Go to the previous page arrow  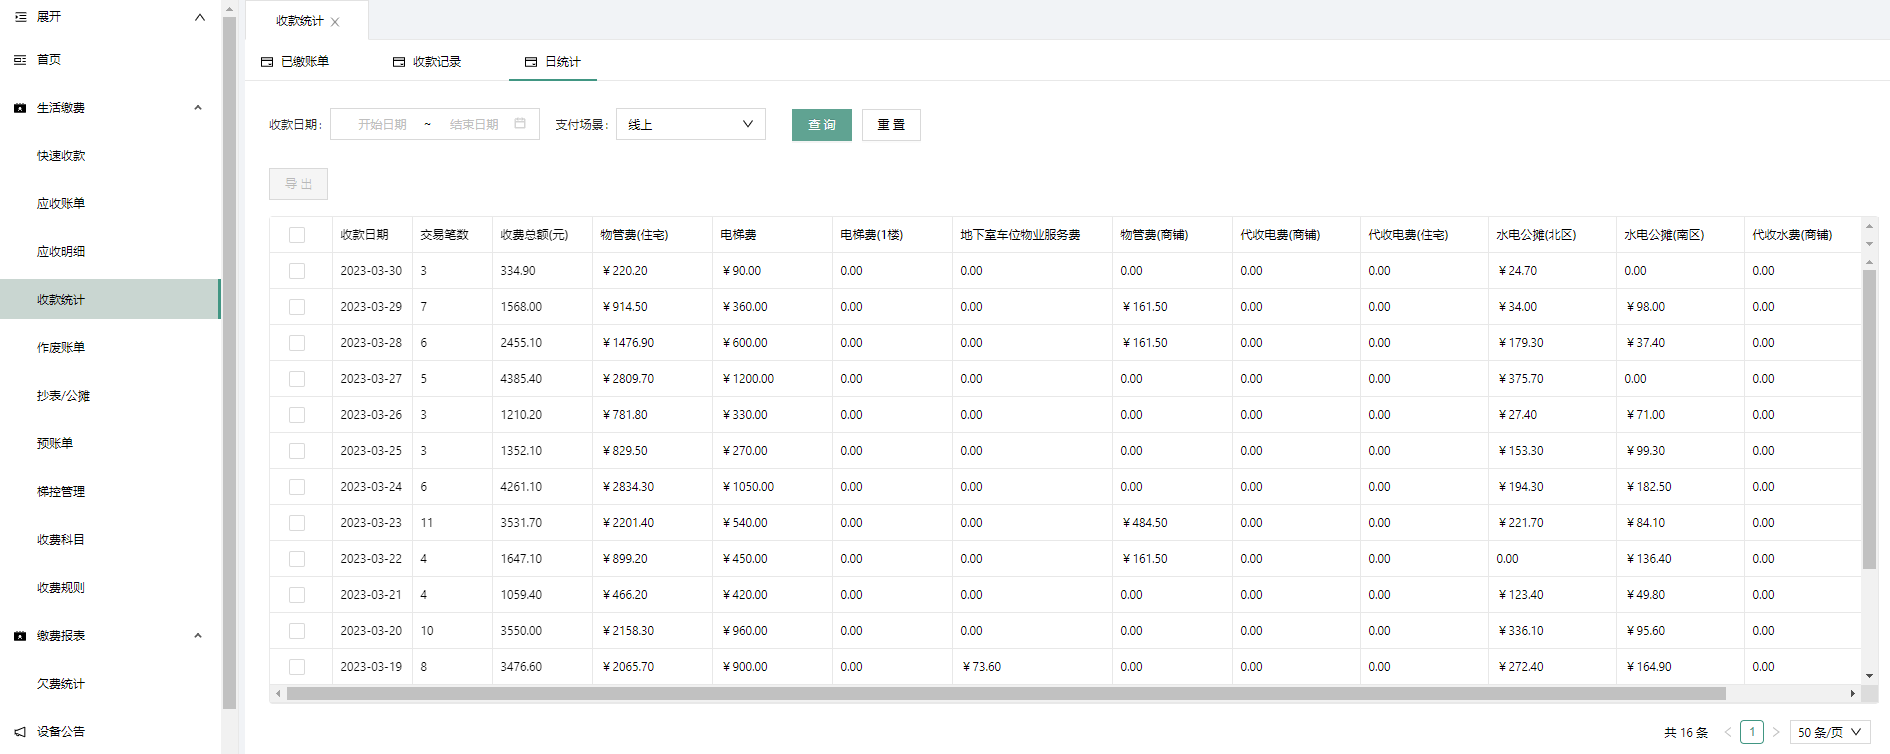click(1728, 732)
